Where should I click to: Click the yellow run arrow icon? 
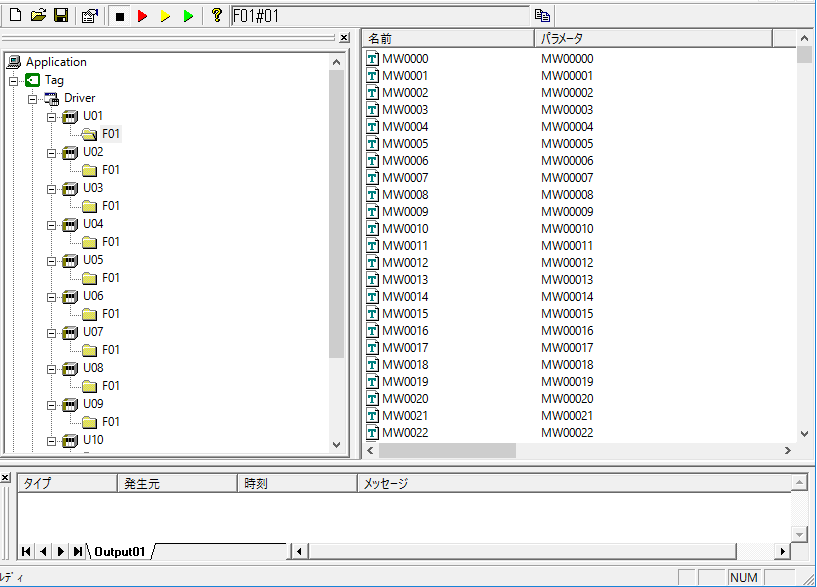point(164,15)
